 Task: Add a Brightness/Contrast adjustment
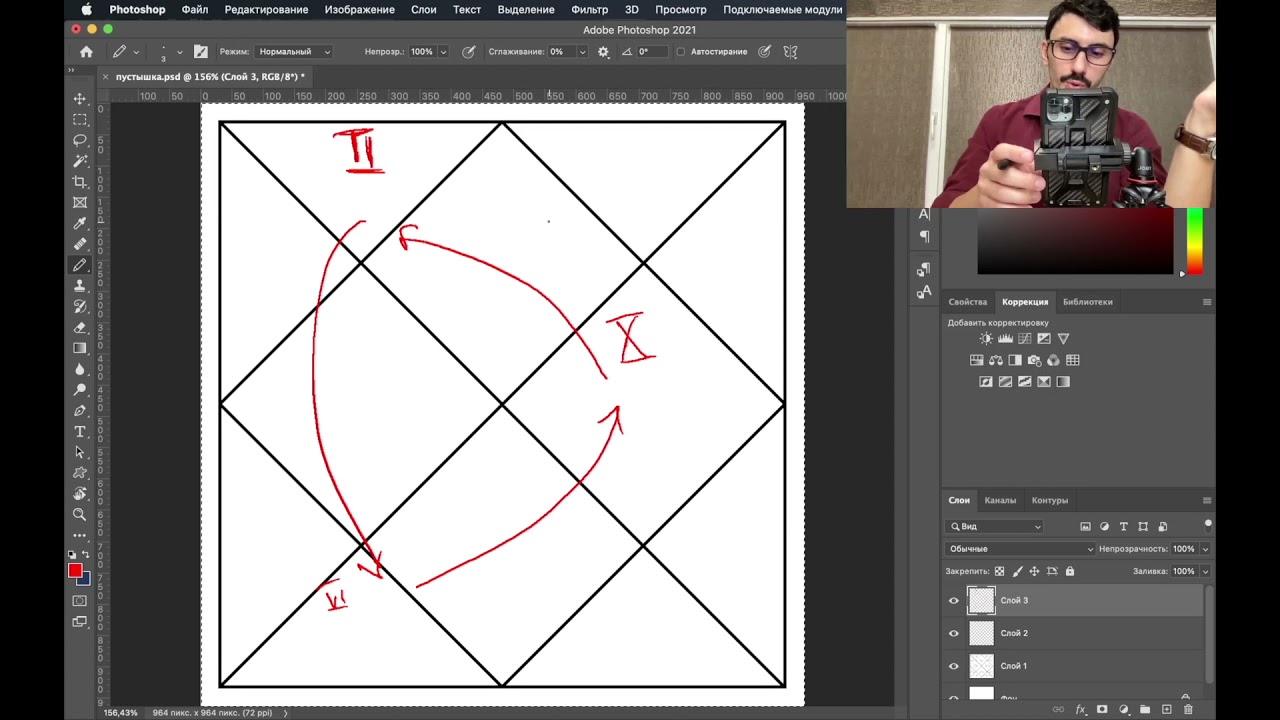click(x=986, y=339)
